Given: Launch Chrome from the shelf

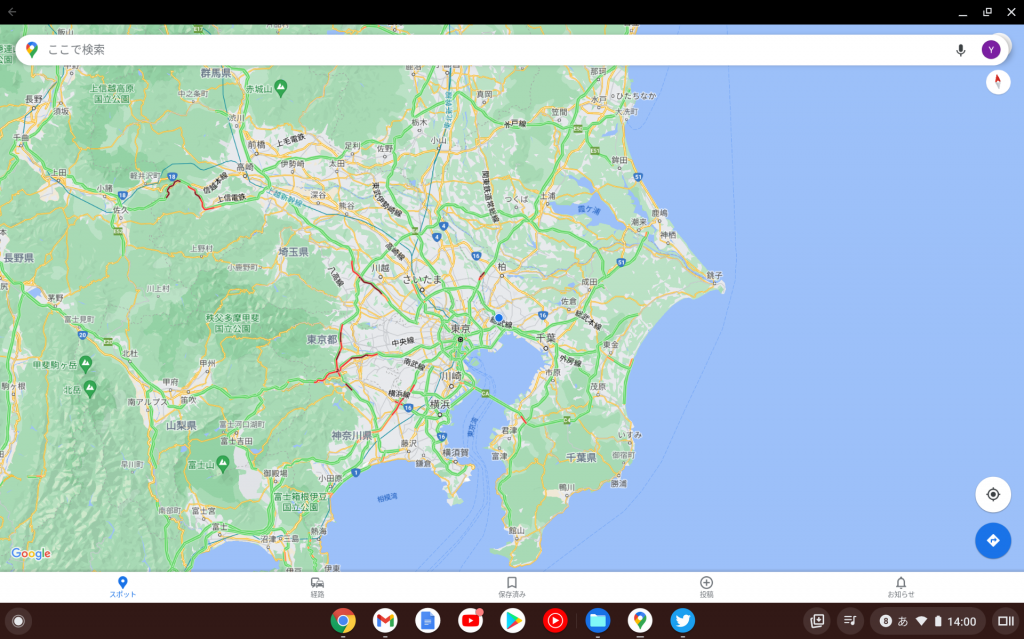Looking at the screenshot, I should (343, 621).
